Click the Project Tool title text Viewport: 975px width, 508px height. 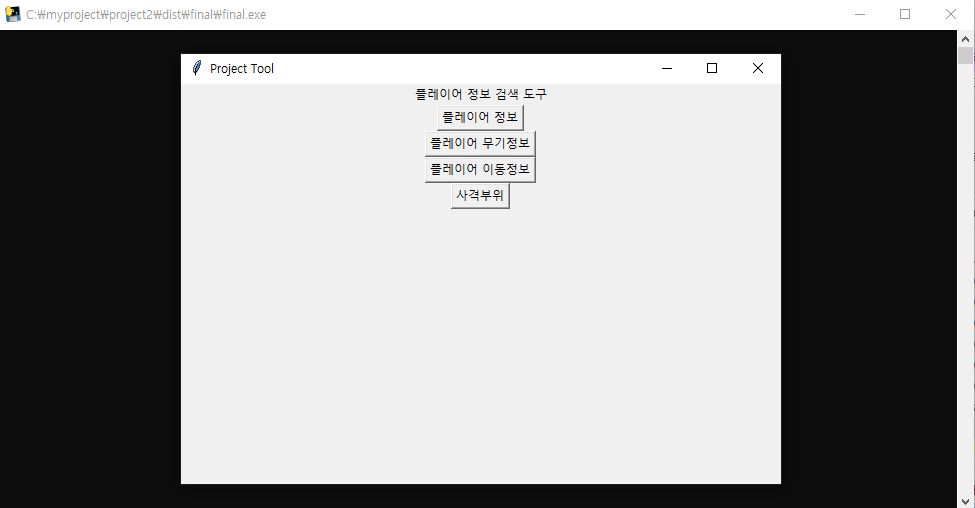(242, 68)
